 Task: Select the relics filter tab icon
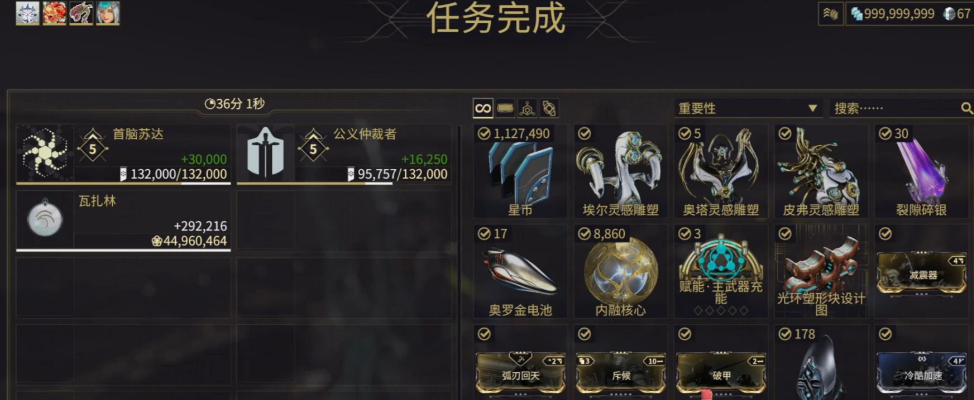(549, 109)
